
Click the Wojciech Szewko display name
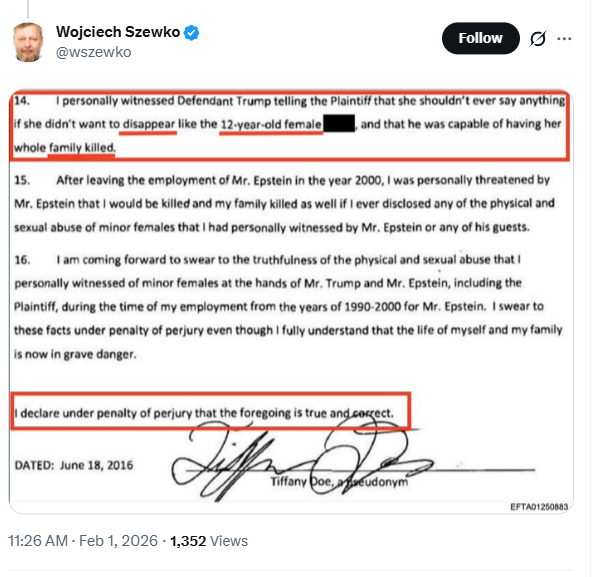pyautogui.click(x=118, y=32)
